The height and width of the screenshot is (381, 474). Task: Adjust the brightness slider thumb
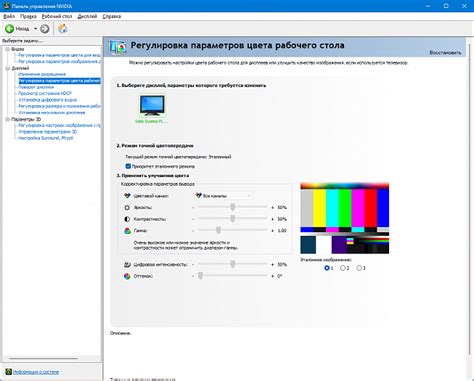(233, 207)
